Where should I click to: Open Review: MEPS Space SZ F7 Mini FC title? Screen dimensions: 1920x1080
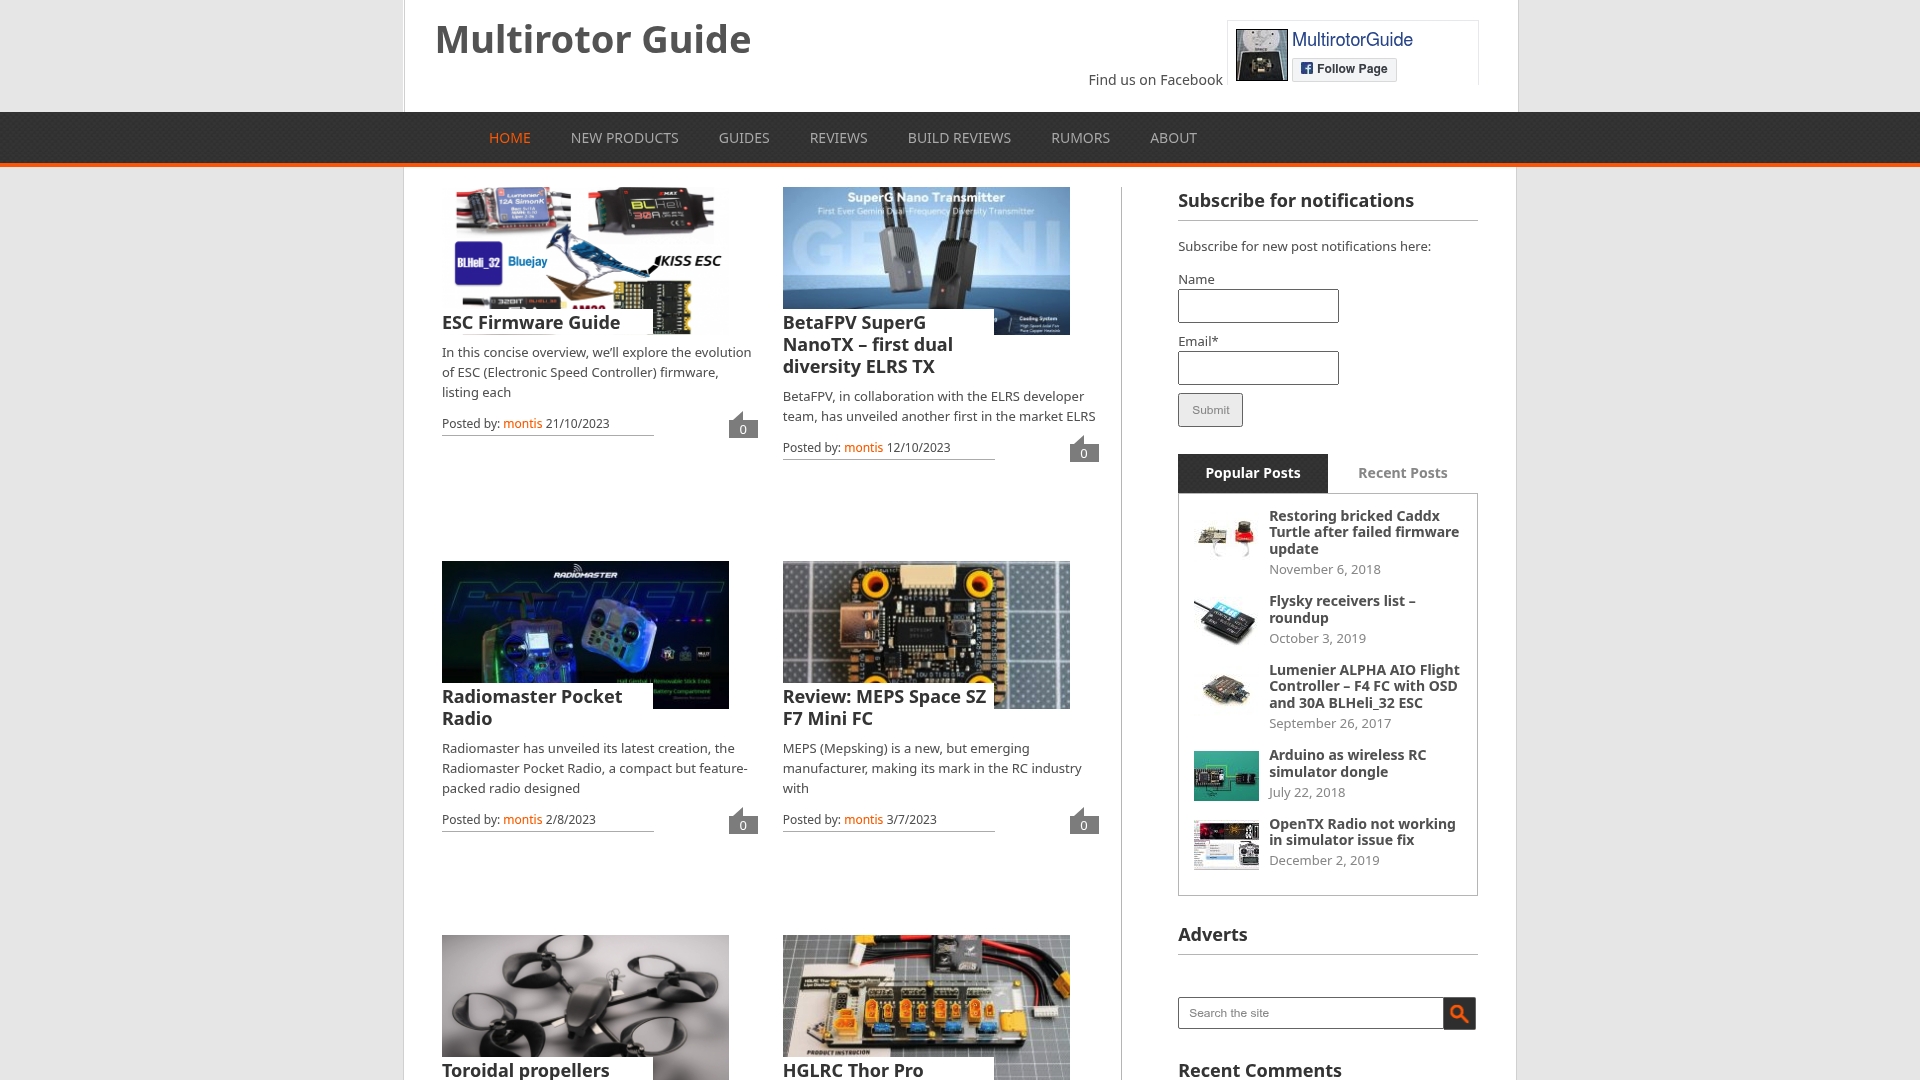coord(884,708)
